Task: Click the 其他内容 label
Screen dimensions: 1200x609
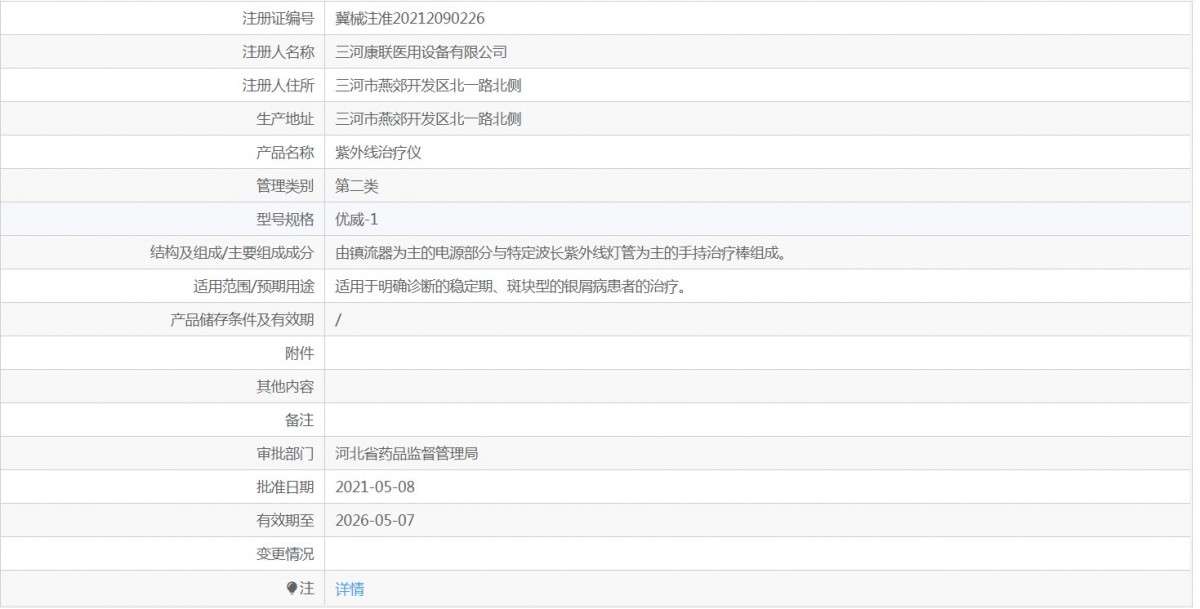Action: (285, 387)
